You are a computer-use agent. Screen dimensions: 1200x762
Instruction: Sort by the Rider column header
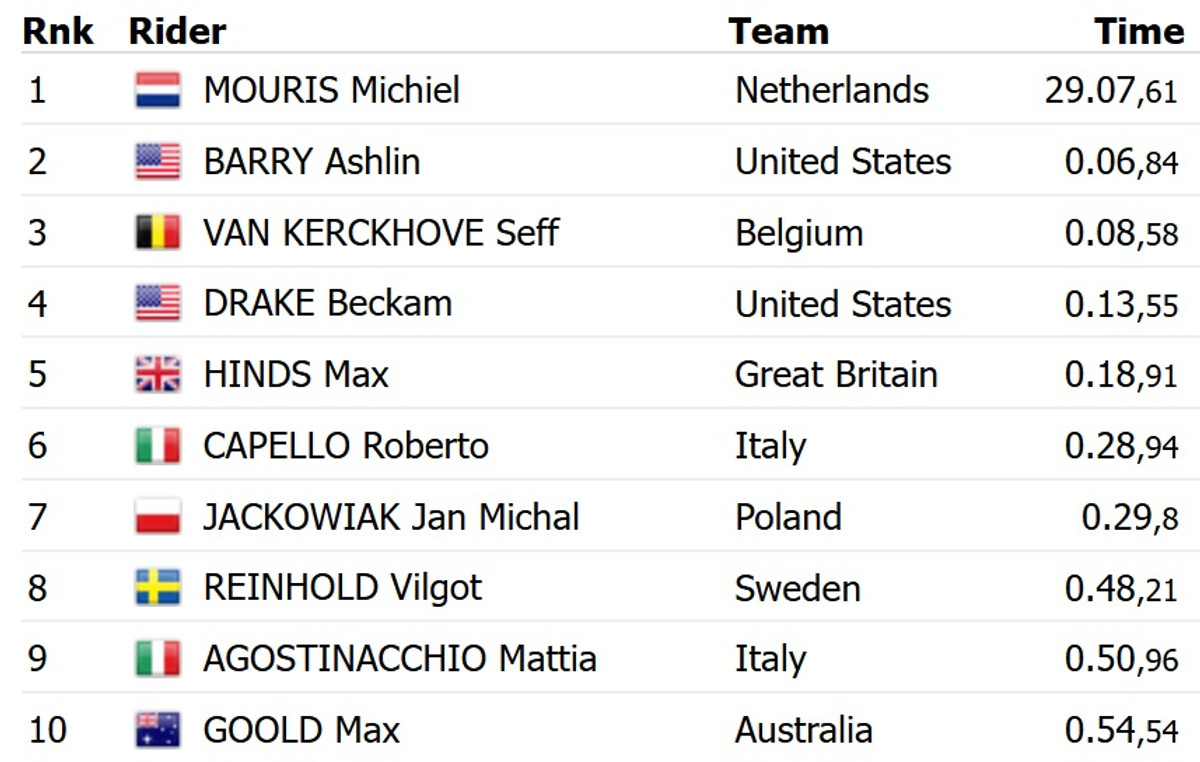[177, 32]
